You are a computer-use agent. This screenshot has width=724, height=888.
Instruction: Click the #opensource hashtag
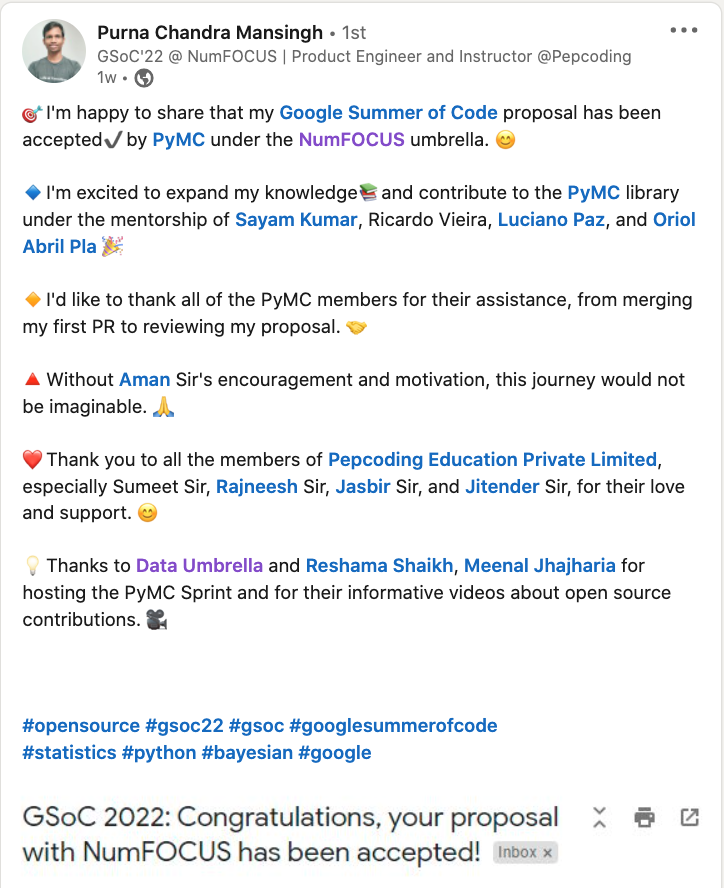pyautogui.click(x=80, y=725)
